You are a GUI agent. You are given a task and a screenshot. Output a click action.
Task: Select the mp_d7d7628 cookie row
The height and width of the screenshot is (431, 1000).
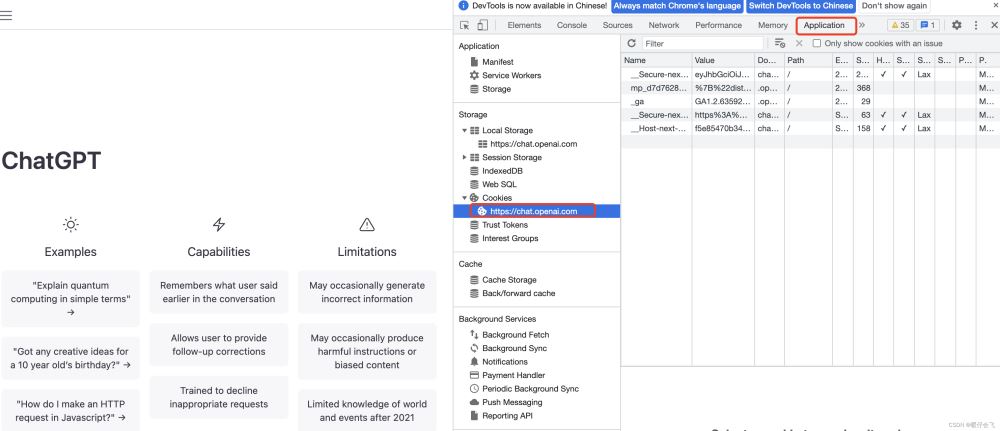coord(810,88)
